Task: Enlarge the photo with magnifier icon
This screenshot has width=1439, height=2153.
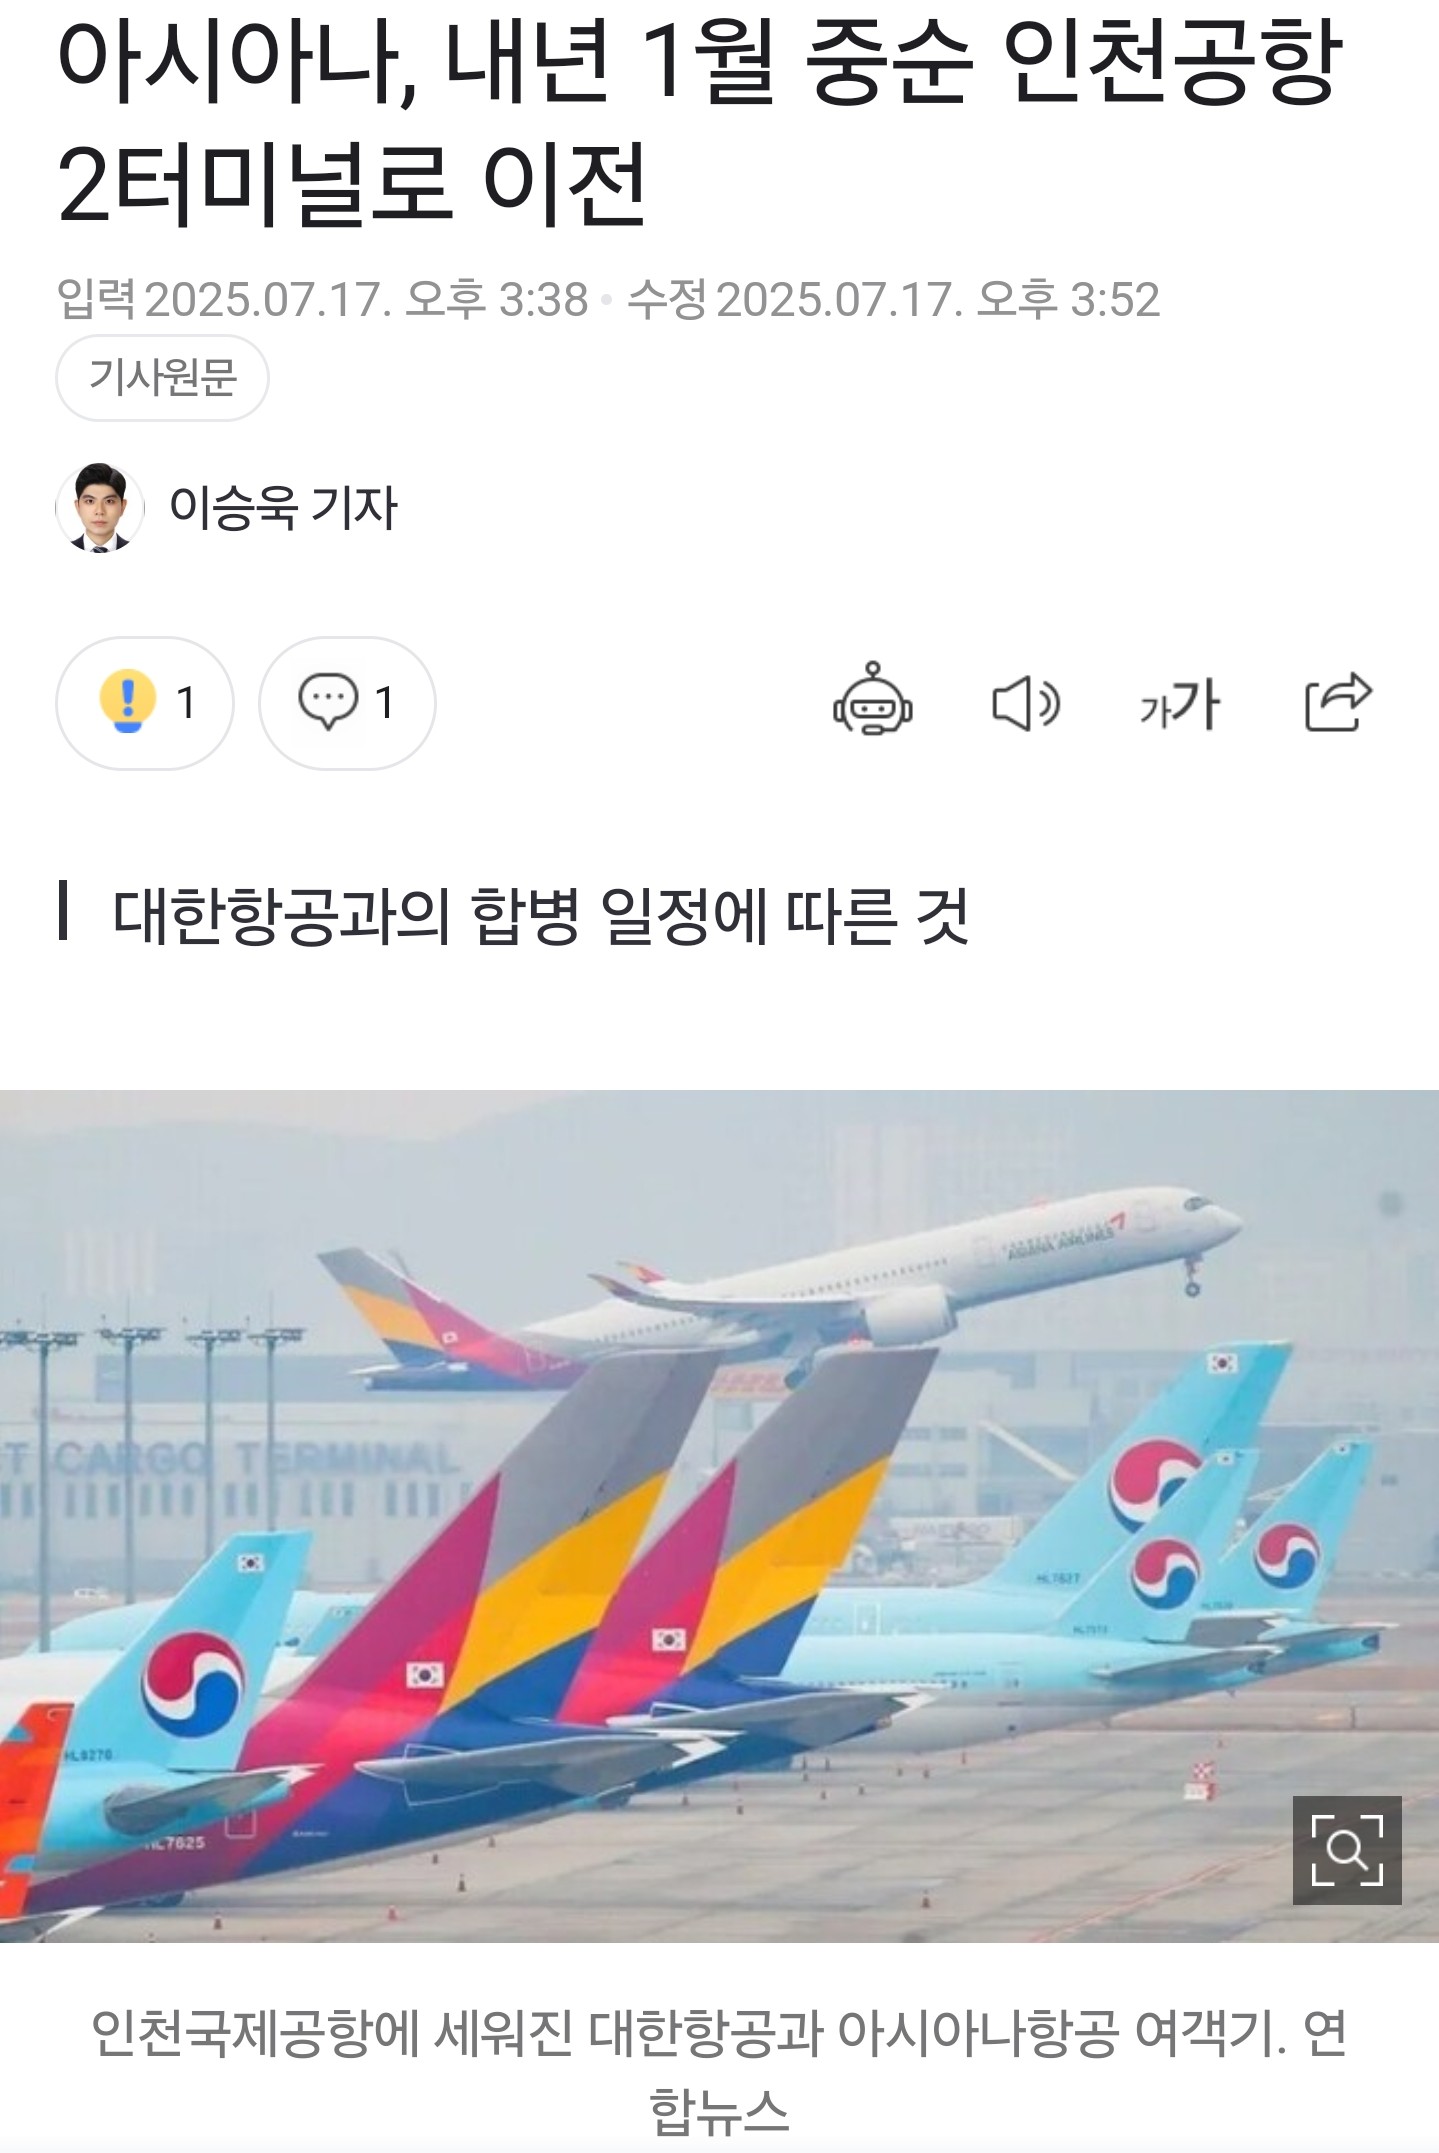Action: 1347,1850
